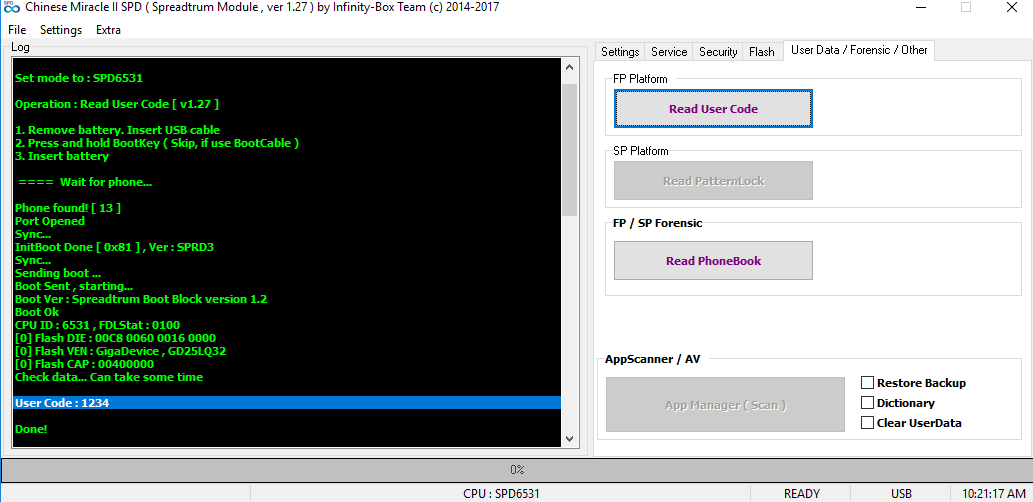The height and width of the screenshot is (502, 1033).
Task: Open the File menu
Action: pos(17,30)
